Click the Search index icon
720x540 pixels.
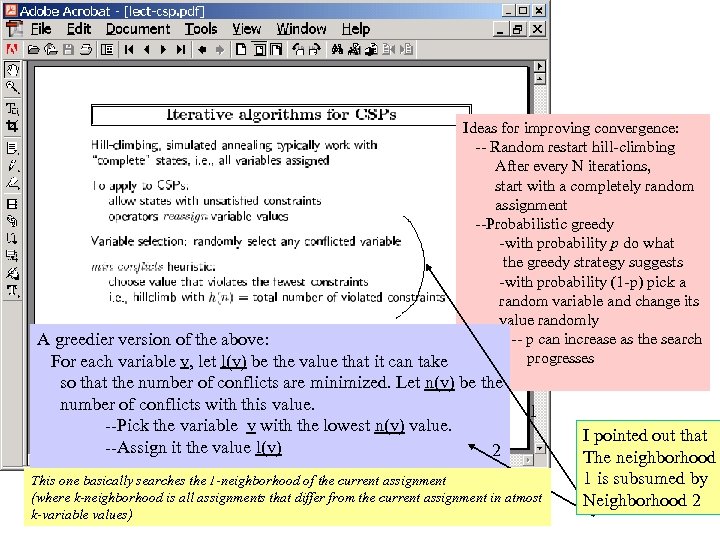pyautogui.click(x=354, y=49)
